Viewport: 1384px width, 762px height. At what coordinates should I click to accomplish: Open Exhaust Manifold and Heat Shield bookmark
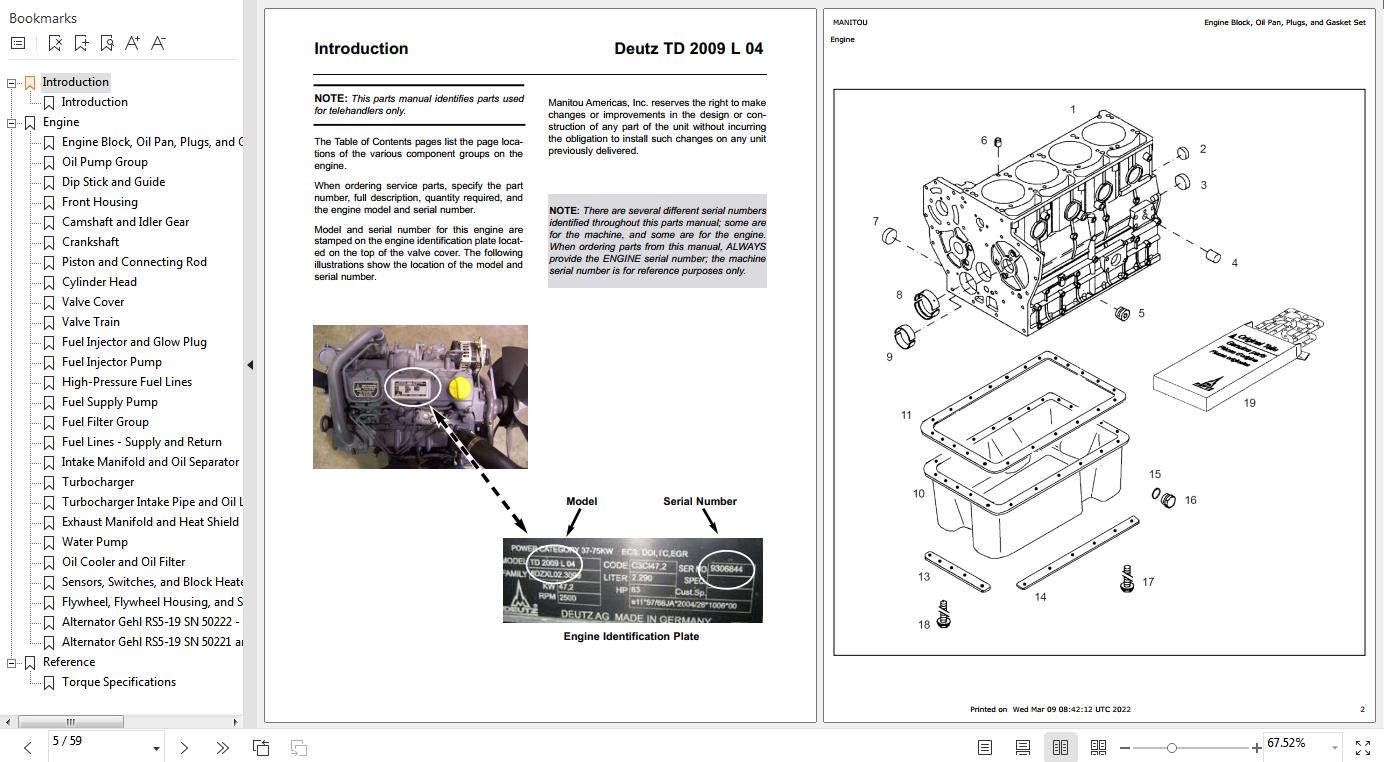pyautogui.click(x=150, y=522)
